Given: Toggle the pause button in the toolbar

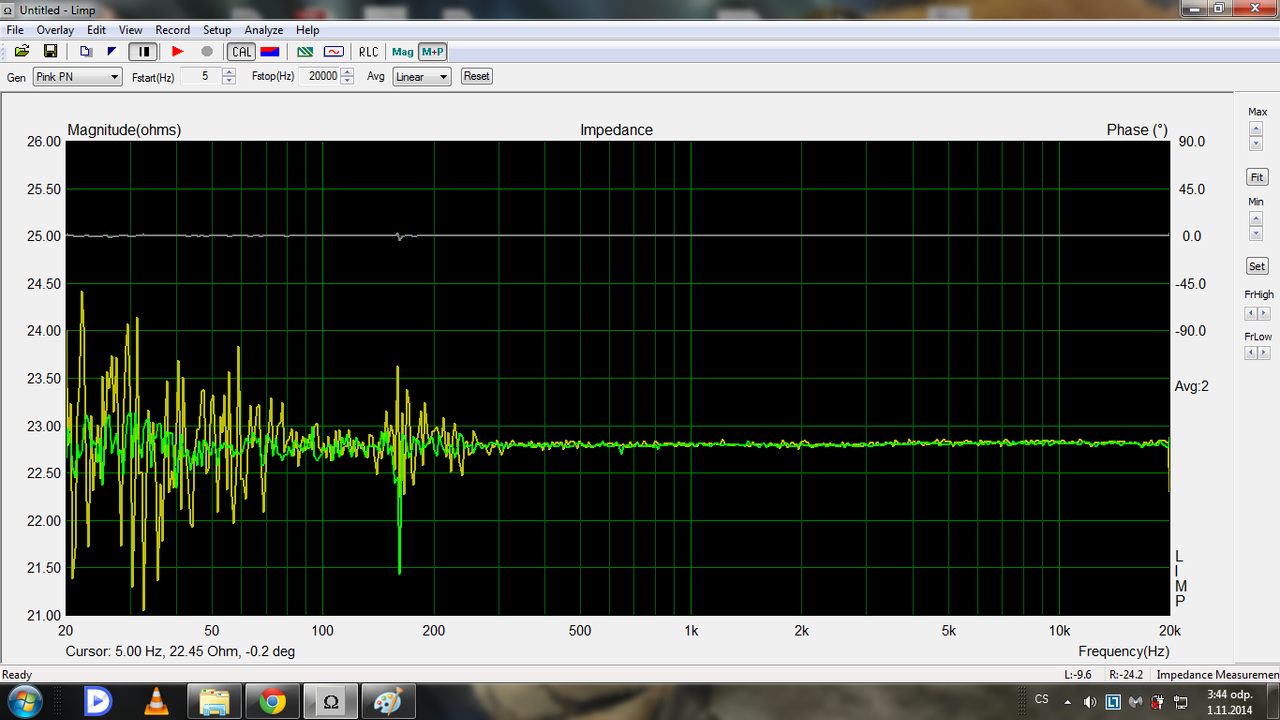Looking at the screenshot, I should (143, 51).
